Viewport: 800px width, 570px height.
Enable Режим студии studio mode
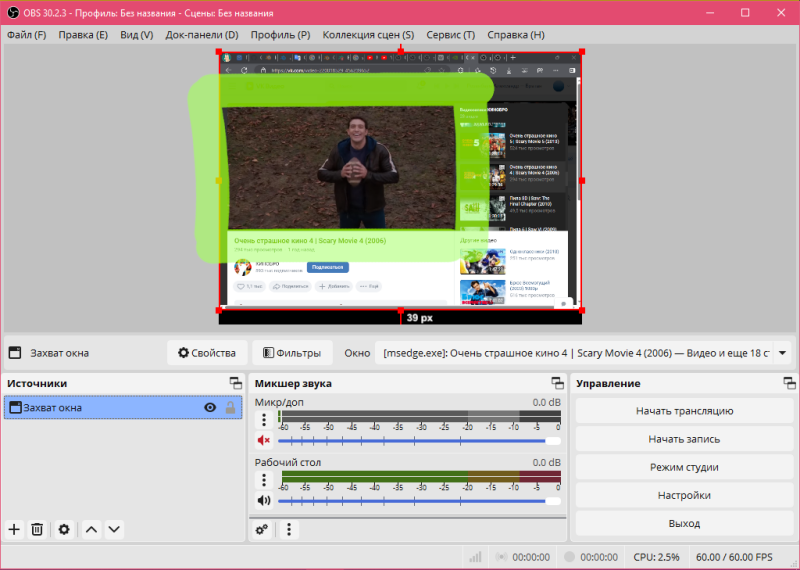click(684, 467)
